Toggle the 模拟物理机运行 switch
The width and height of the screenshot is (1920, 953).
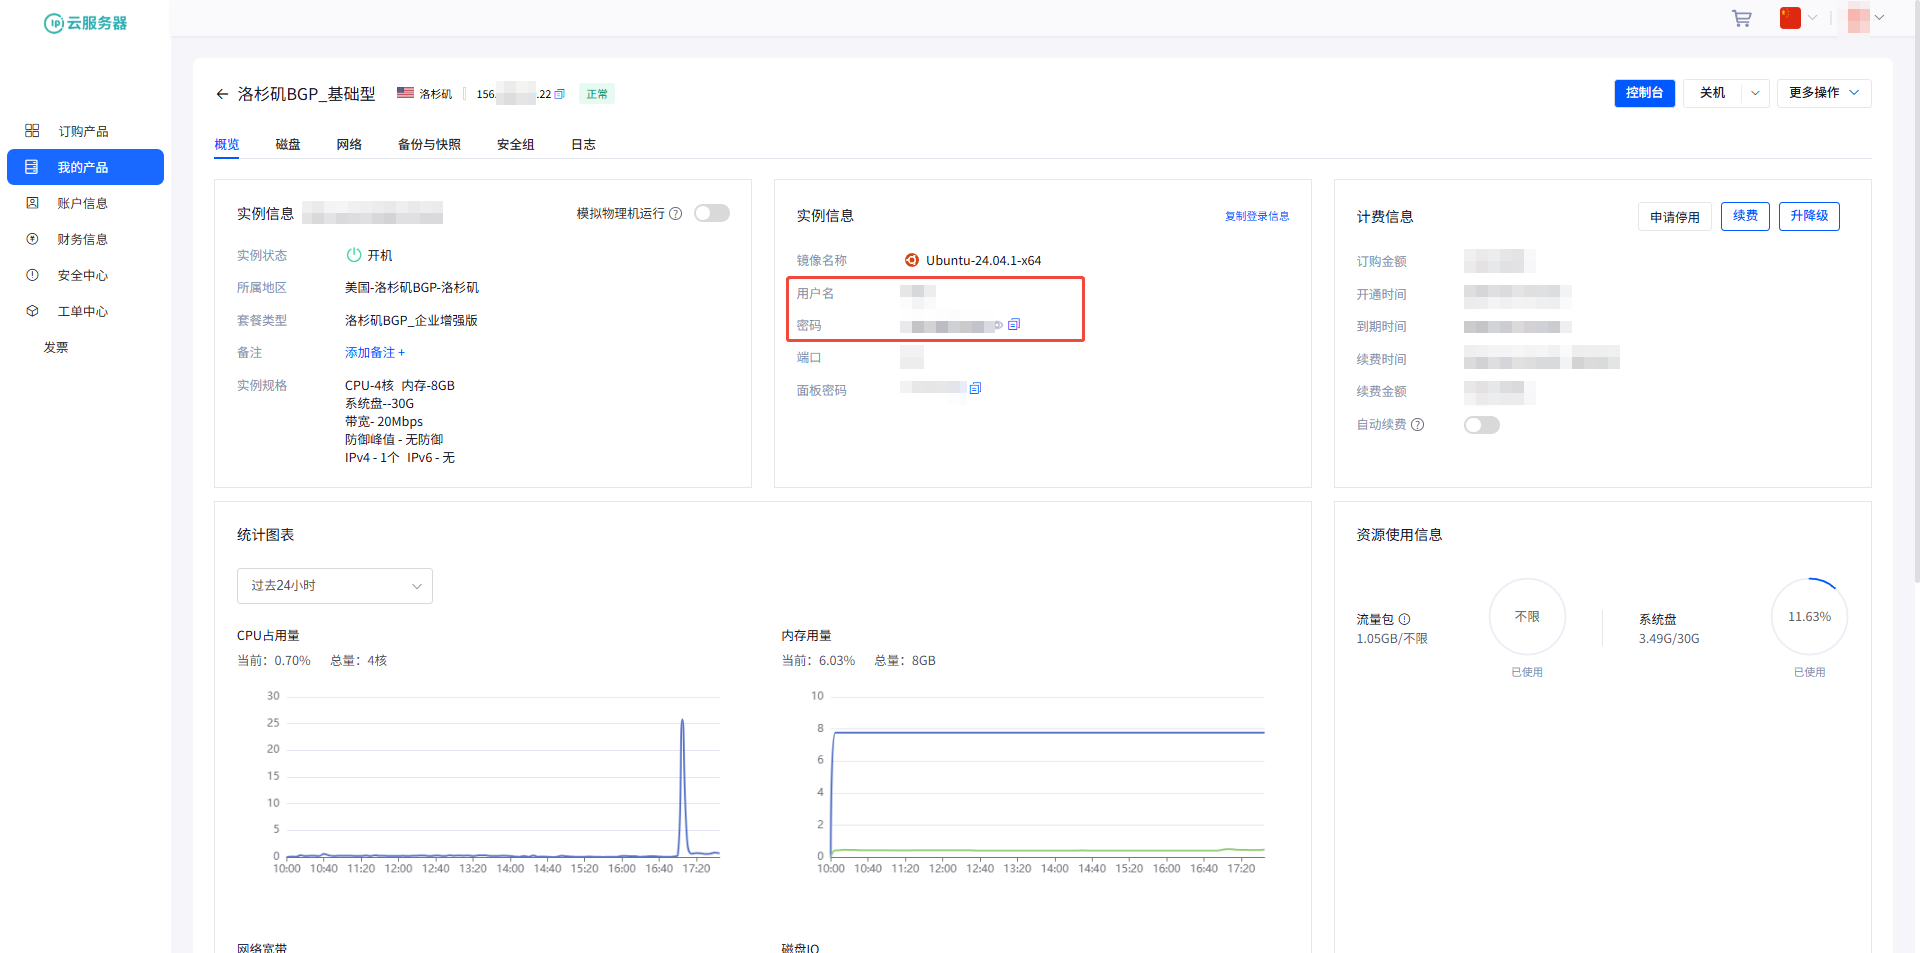click(712, 214)
